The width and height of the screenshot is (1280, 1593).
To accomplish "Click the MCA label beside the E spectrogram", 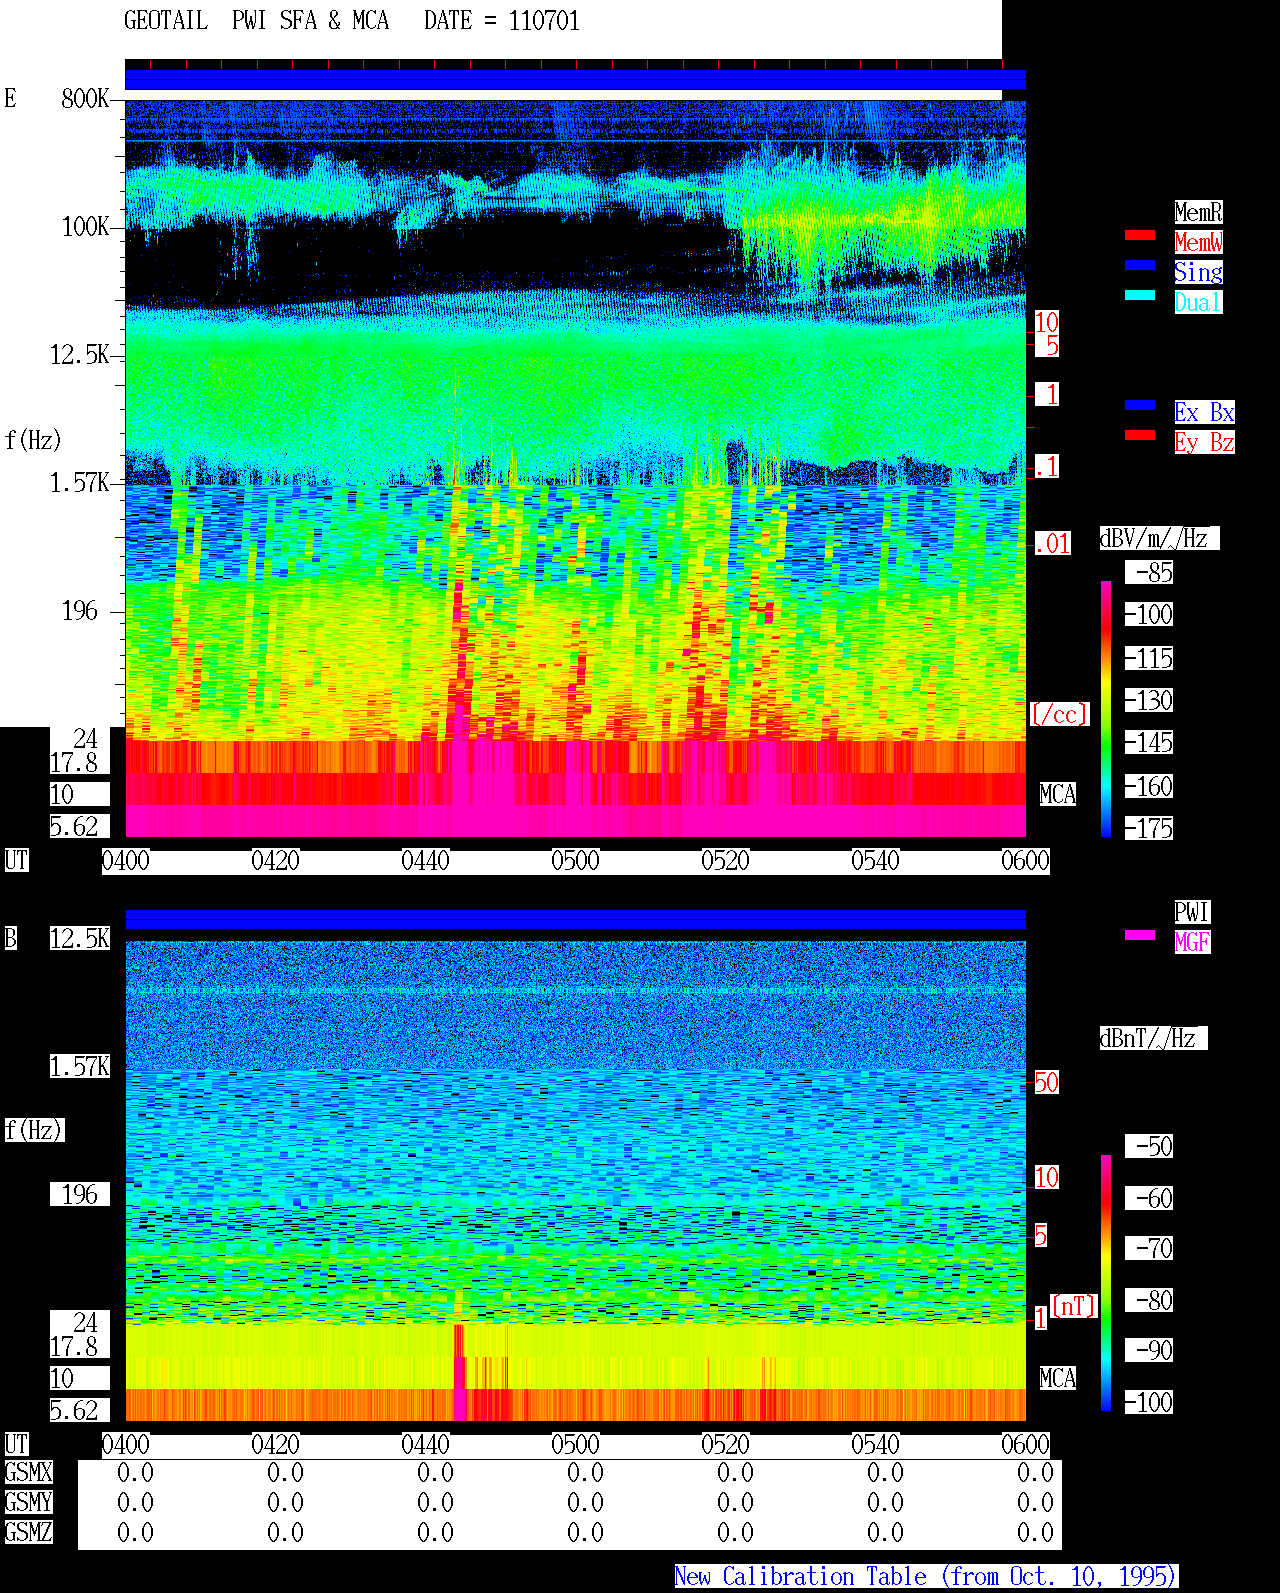I will (x=1058, y=795).
